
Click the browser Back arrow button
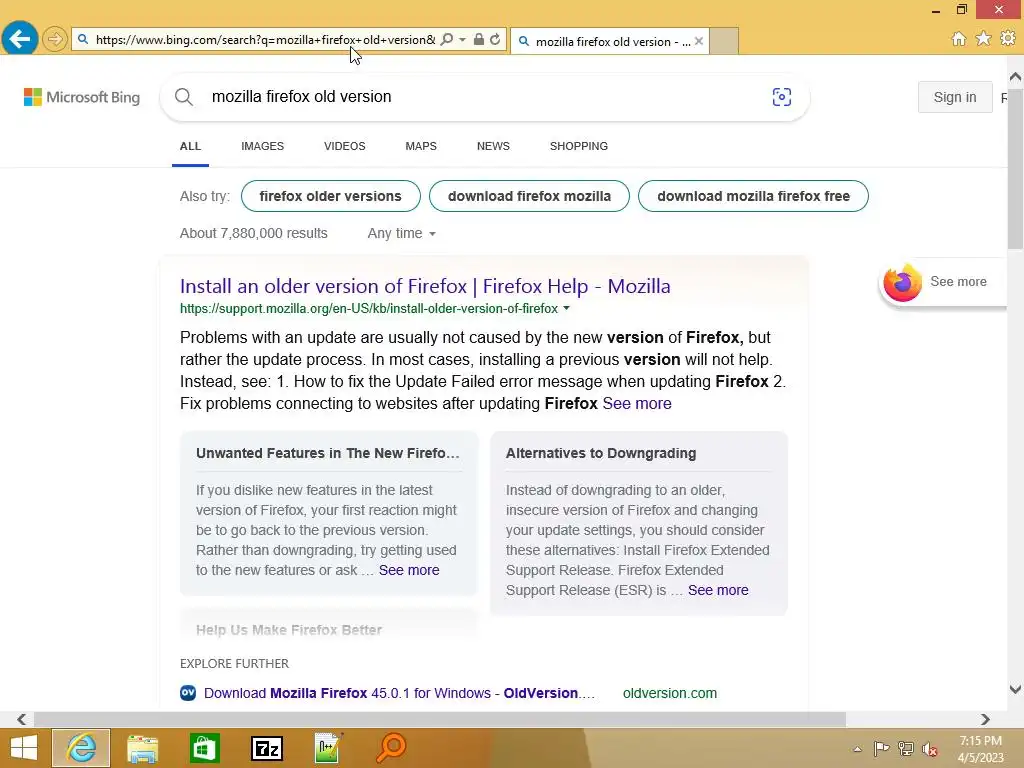[x=20, y=39]
